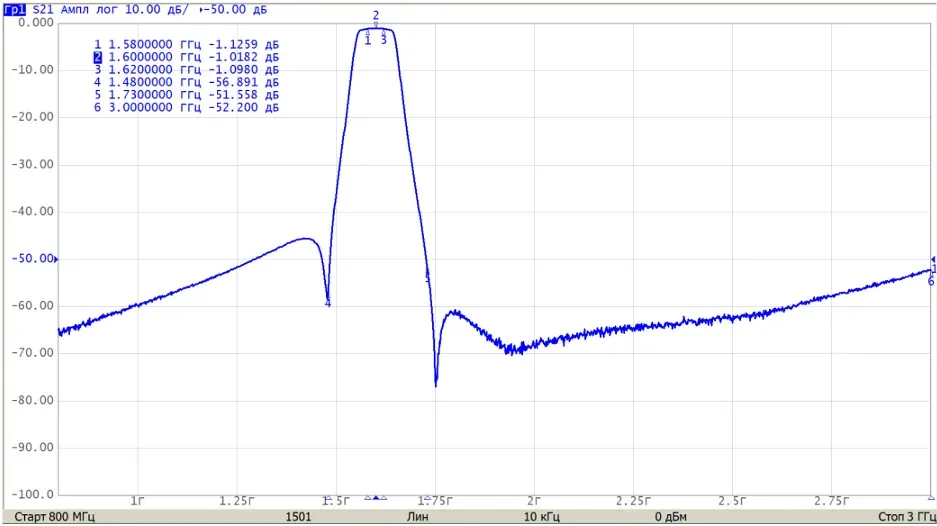Viewport: 937px width, 526px height.
Task: Click the -80.00 vertical scale label
Action: click(x=33, y=400)
